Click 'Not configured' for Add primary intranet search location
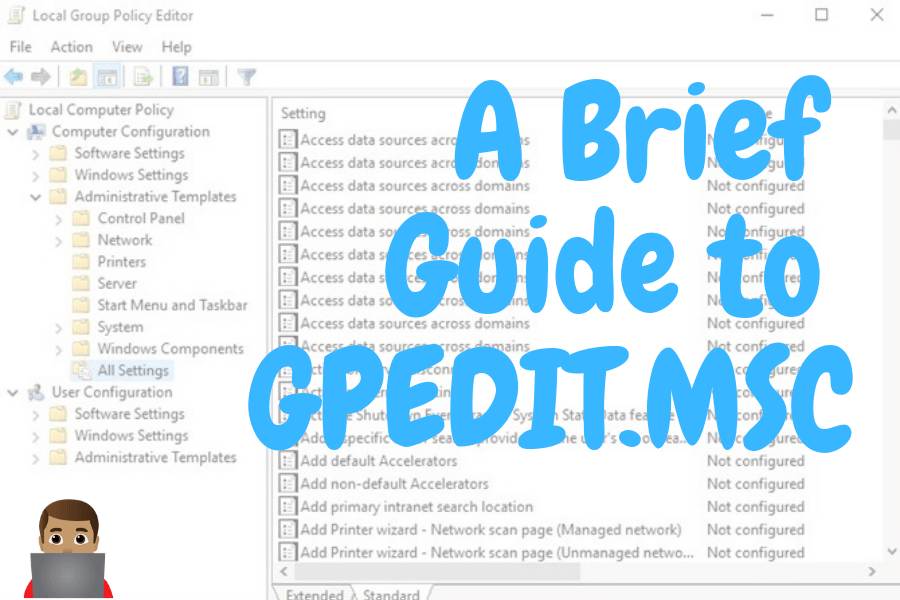The image size is (900, 600). [x=755, y=507]
